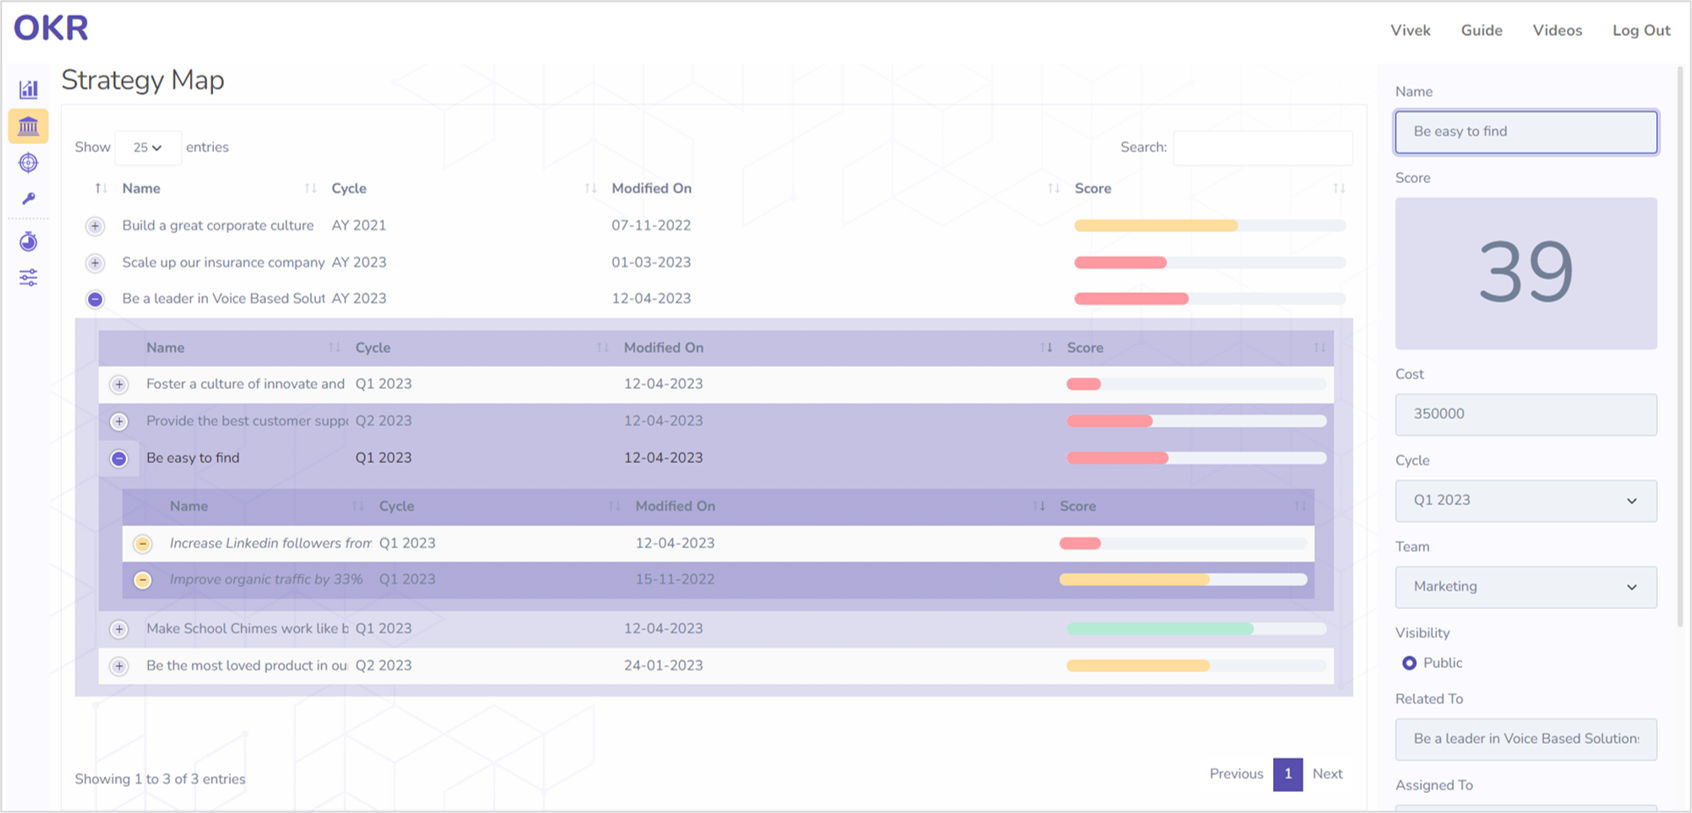
Task: Click the score bar for Be the most loved product
Action: (1197, 666)
